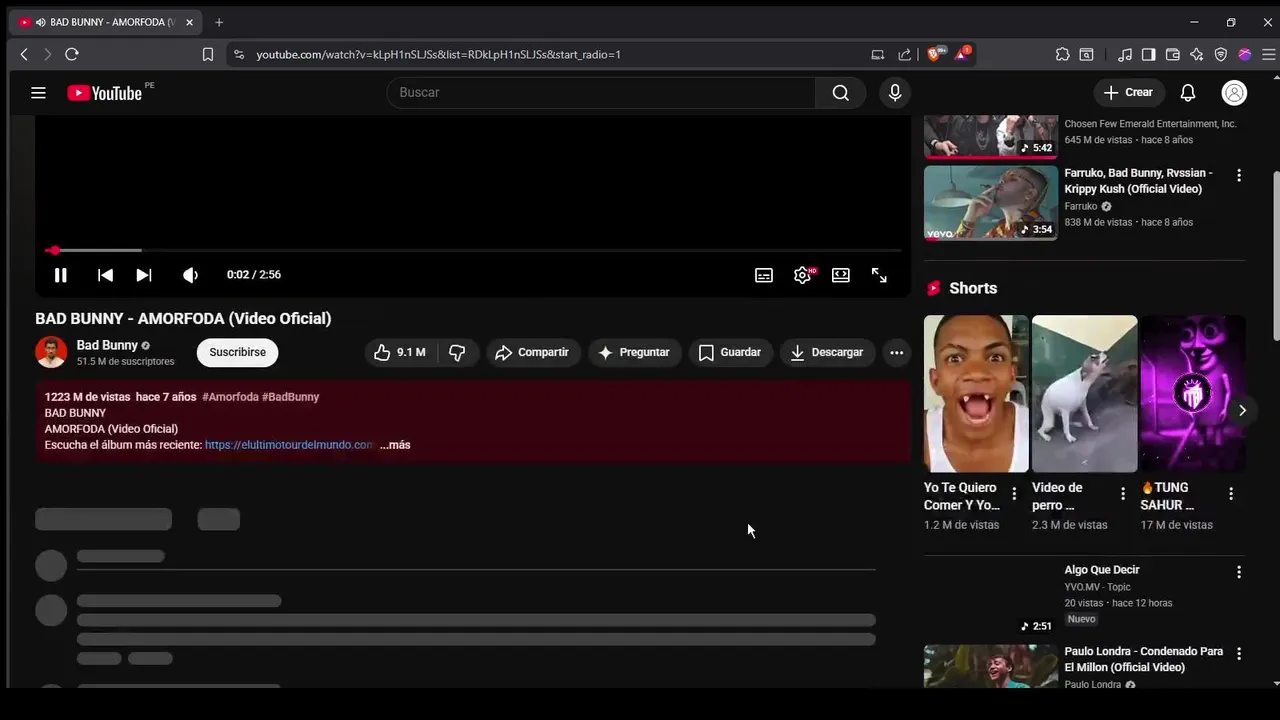The width and height of the screenshot is (1280, 720).
Task: Open the Bad Bunny channel name link
Action: click(107, 345)
